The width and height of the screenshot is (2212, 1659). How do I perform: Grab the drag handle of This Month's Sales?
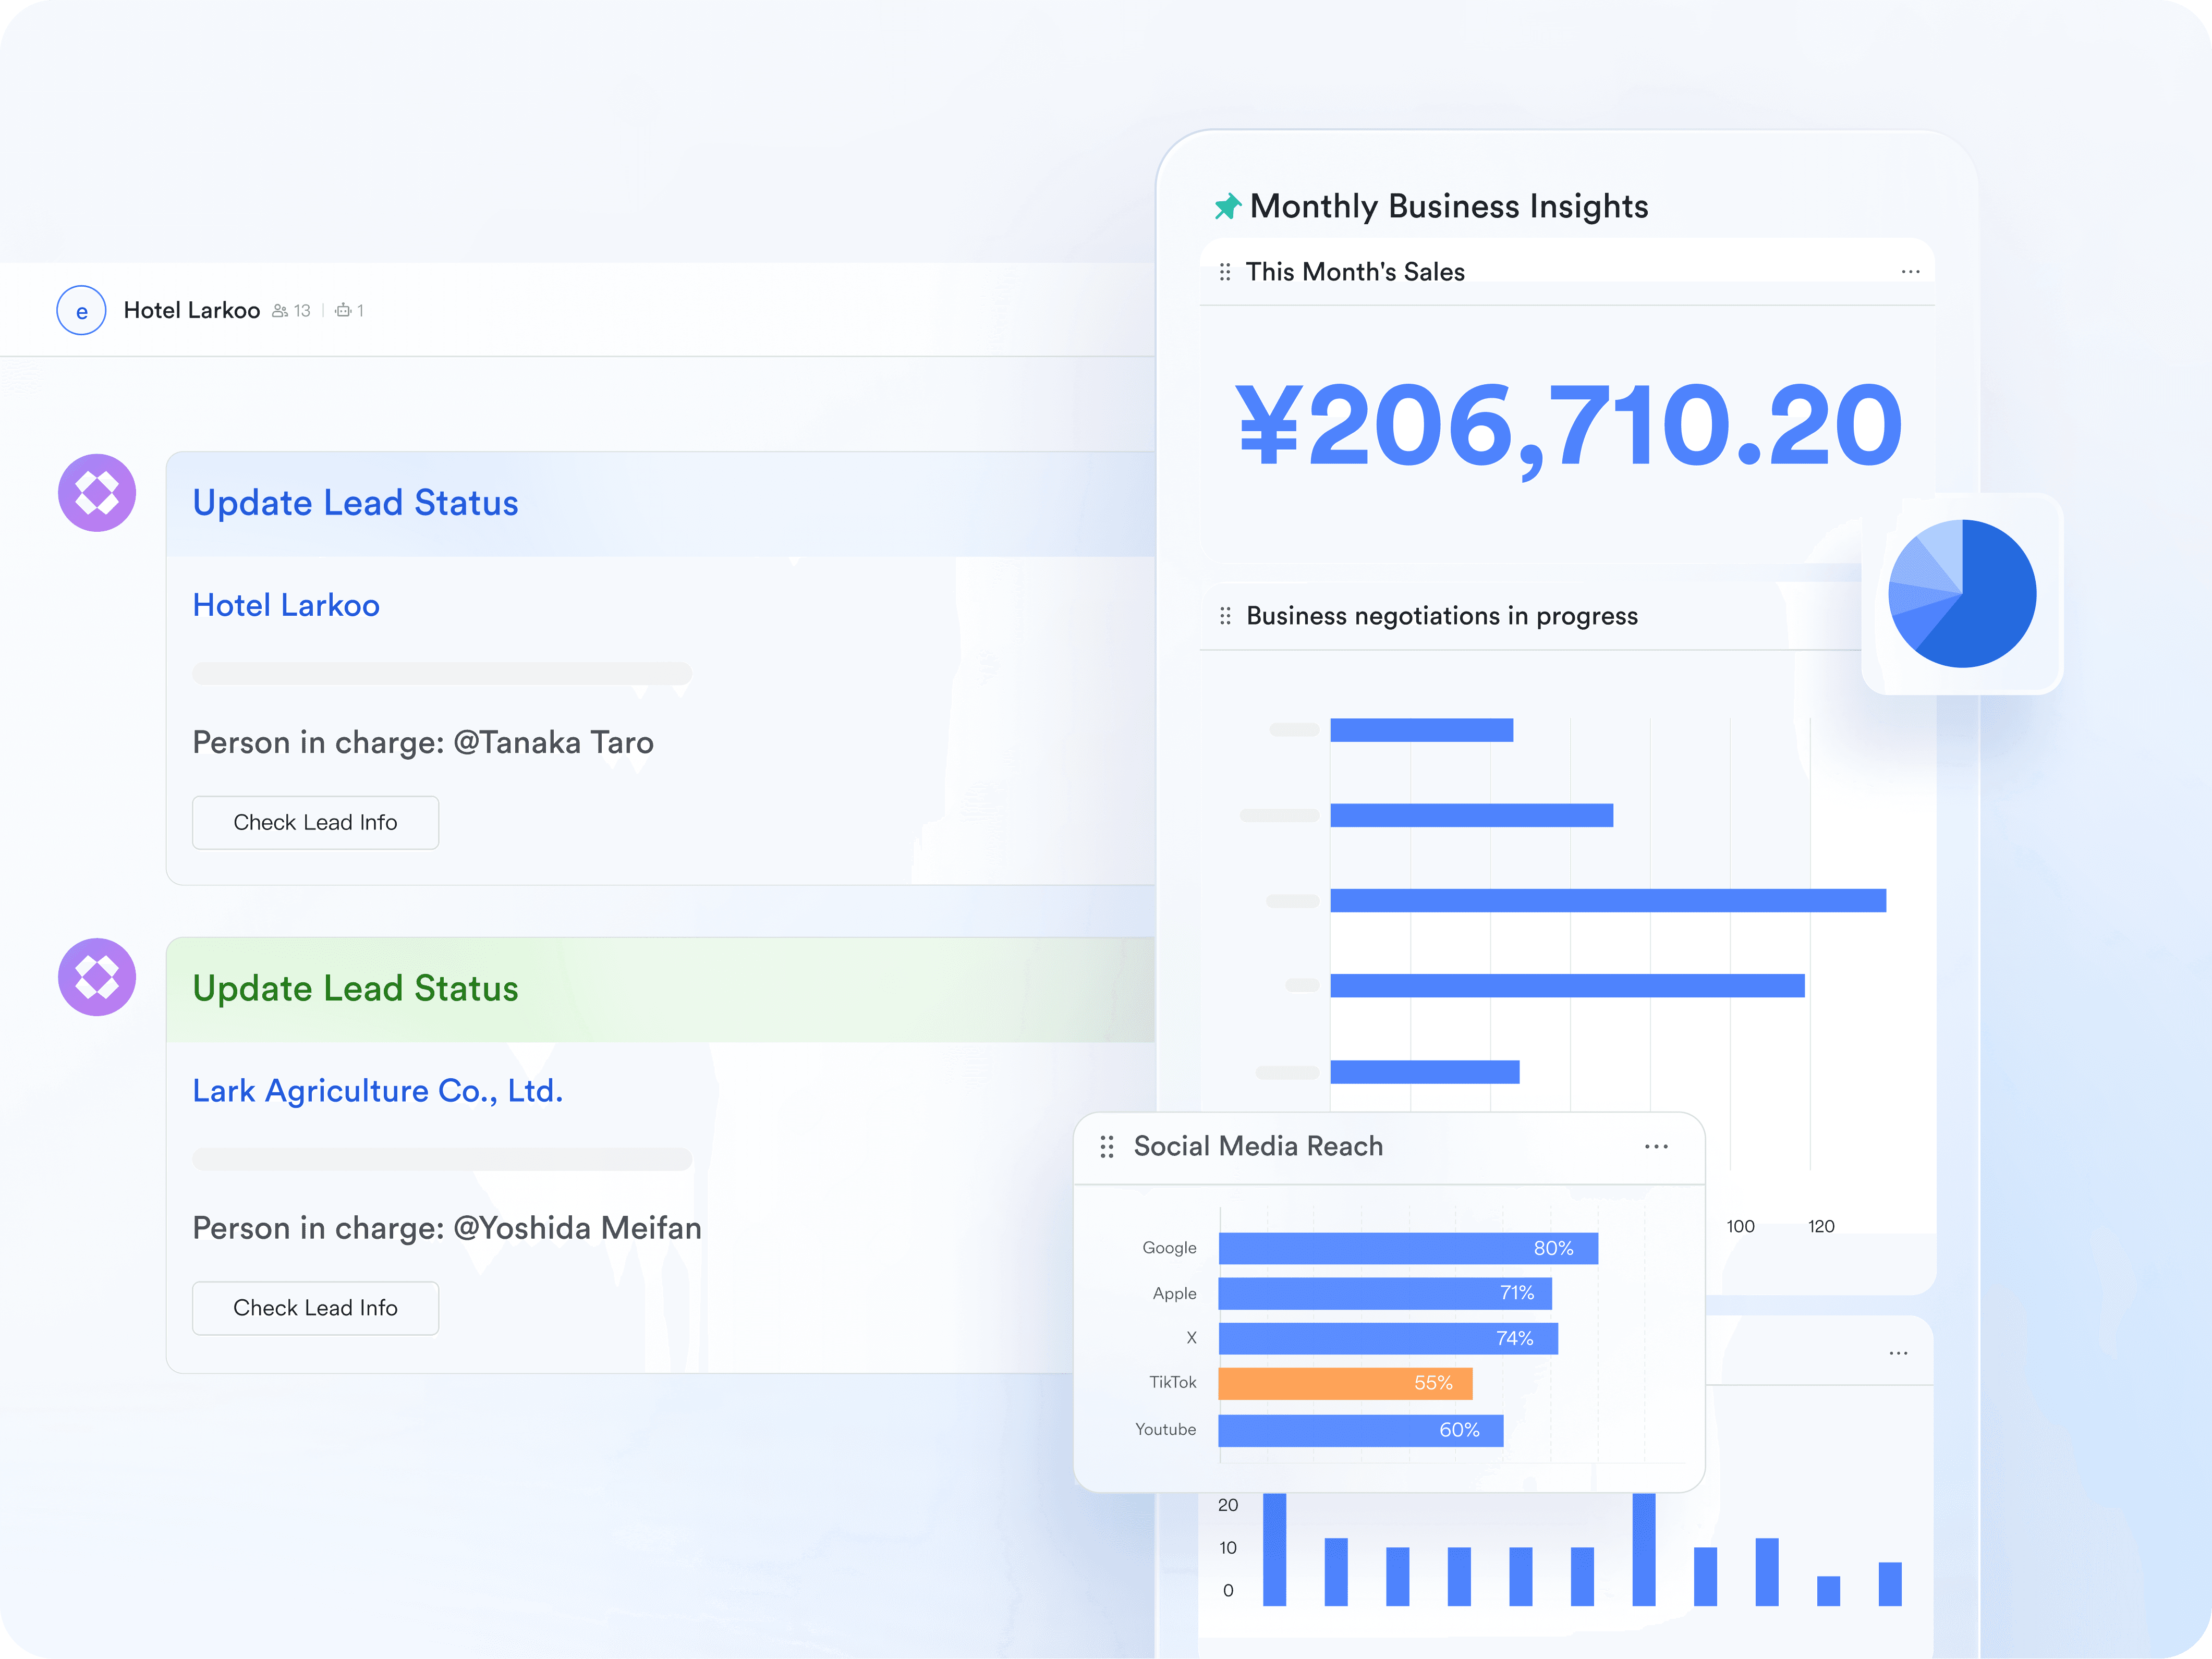point(1225,272)
